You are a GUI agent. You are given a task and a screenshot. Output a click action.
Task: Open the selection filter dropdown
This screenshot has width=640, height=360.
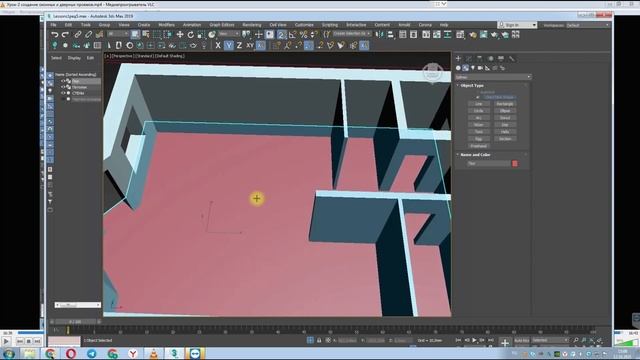tap(118, 34)
